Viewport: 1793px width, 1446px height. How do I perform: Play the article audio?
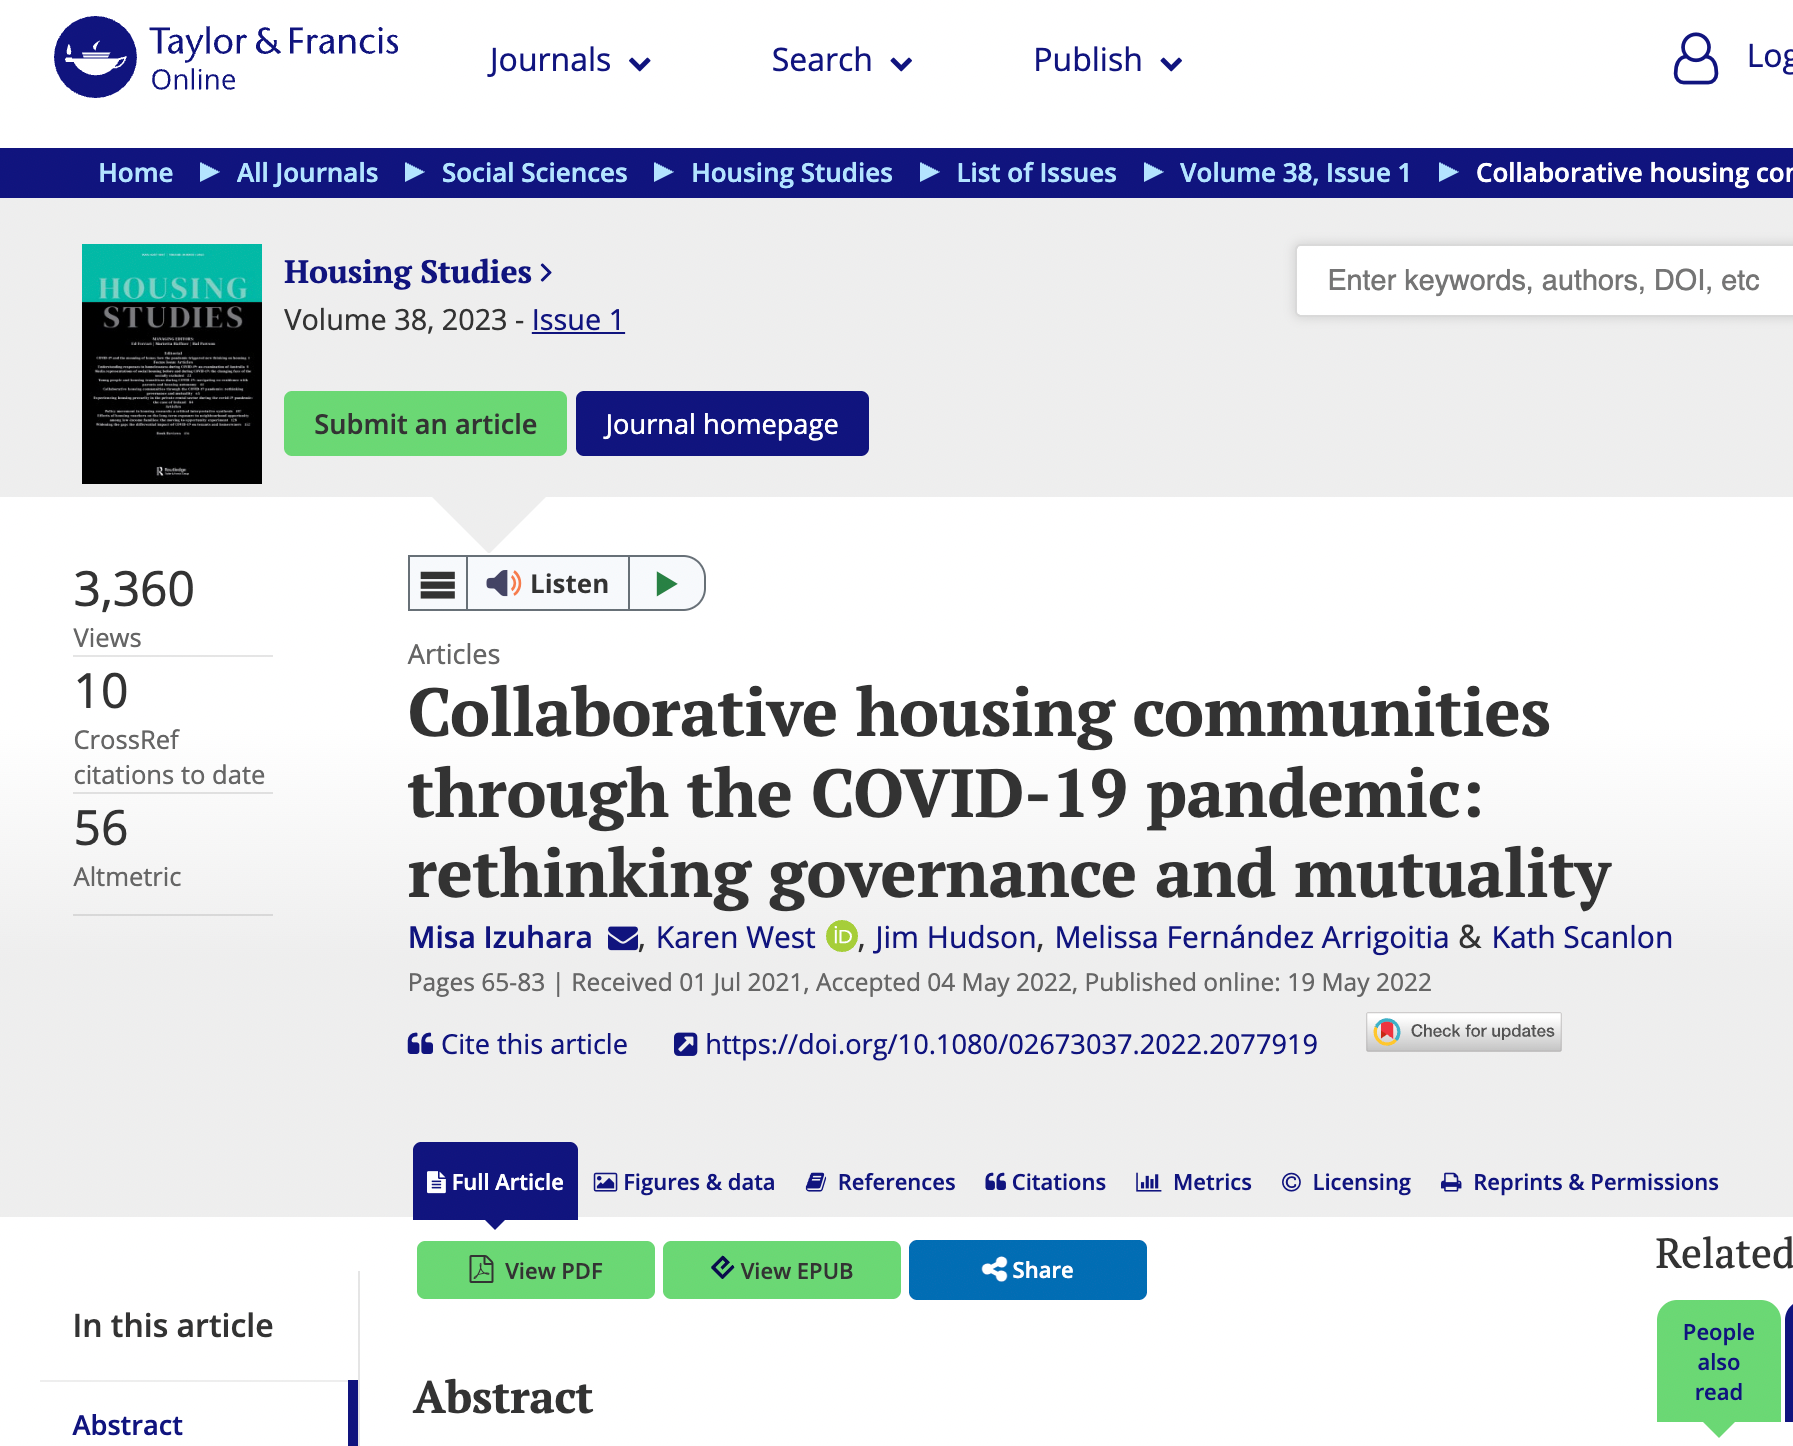[x=666, y=583]
